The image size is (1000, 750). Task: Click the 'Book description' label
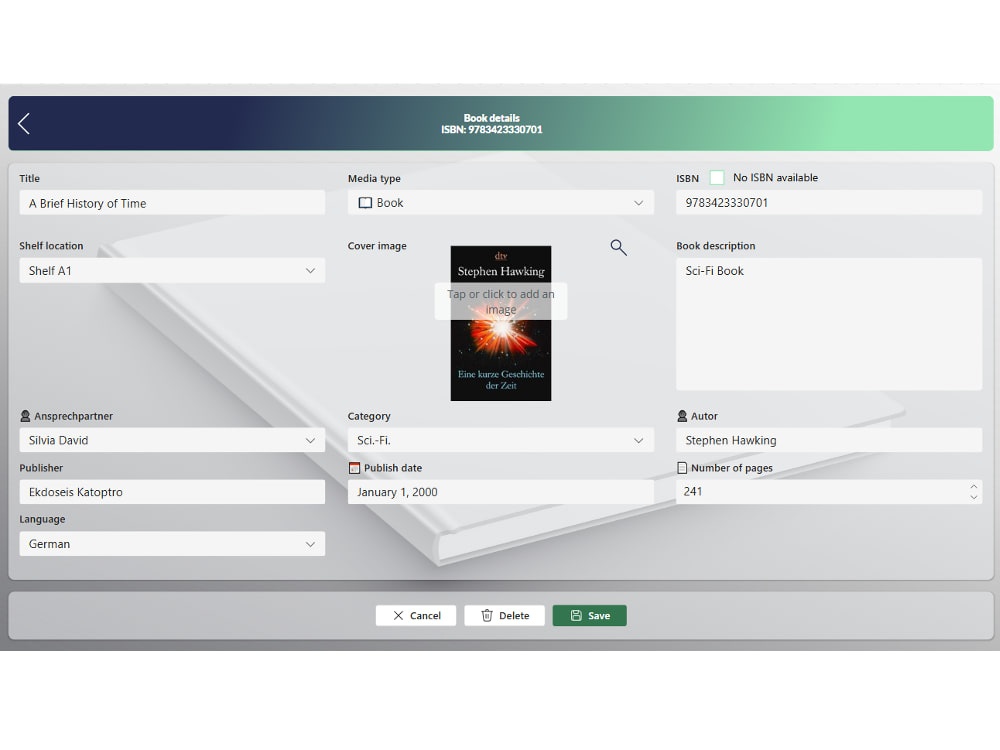(716, 246)
